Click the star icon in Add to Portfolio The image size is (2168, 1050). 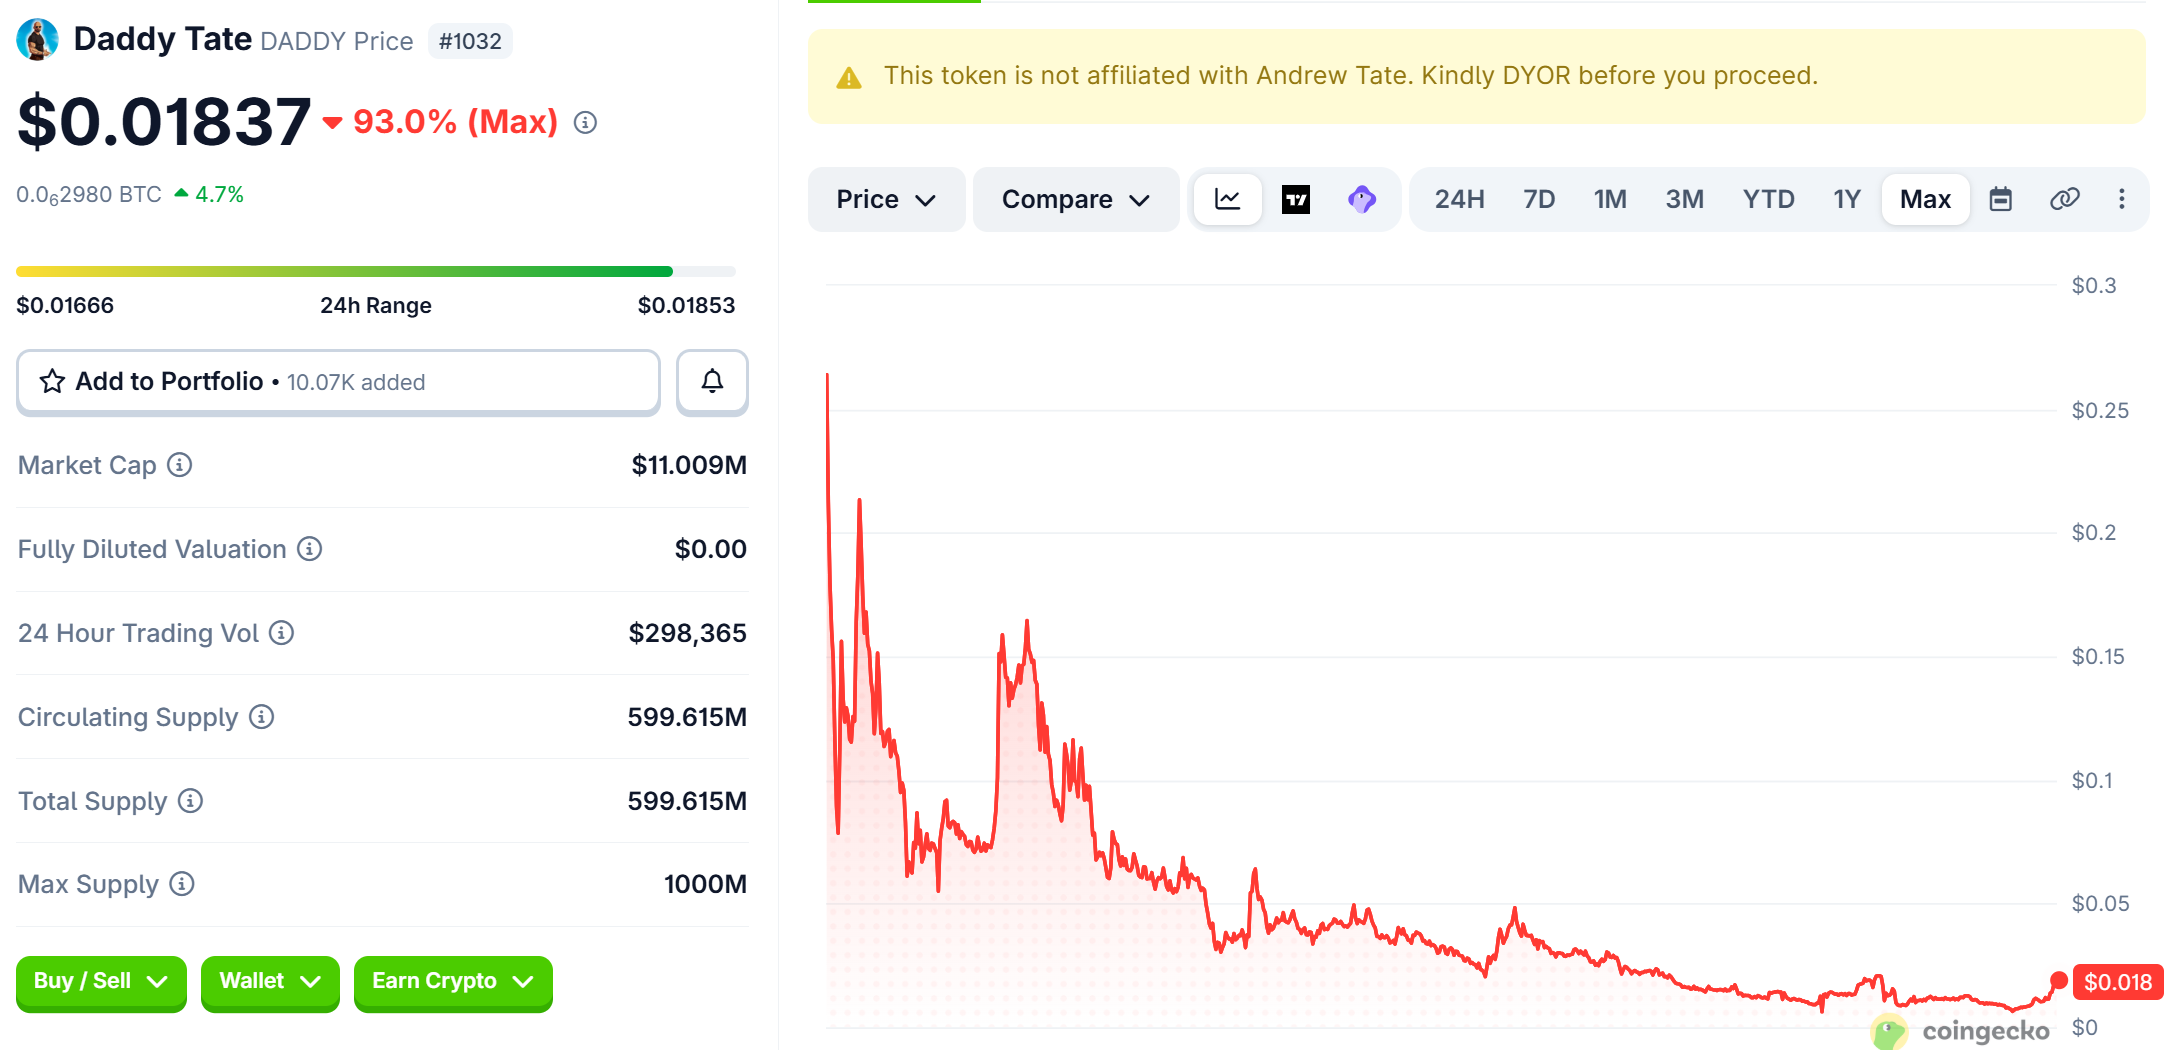pyautogui.click(x=53, y=381)
